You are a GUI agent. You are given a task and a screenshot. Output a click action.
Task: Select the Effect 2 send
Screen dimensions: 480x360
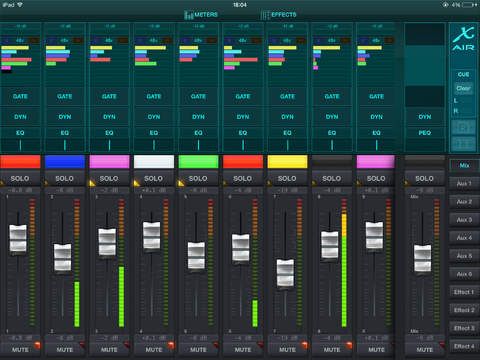[x=464, y=310]
